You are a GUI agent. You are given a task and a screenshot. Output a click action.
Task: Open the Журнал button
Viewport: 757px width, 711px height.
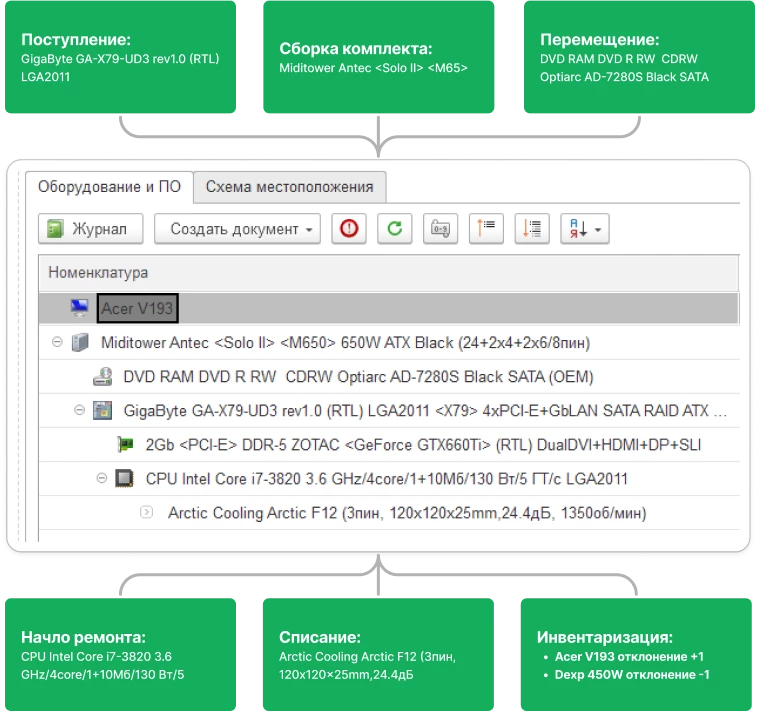point(91,228)
